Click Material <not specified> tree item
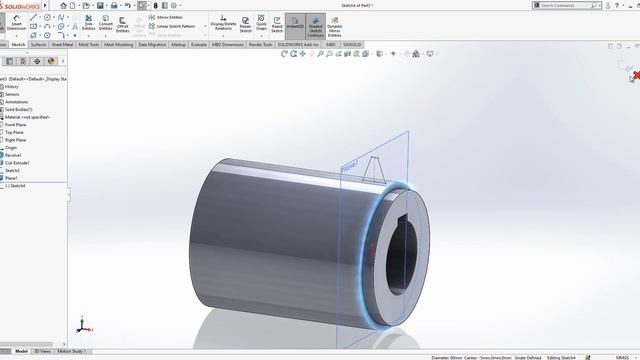Image resolution: width=640 pixels, height=360 pixels. [27, 117]
